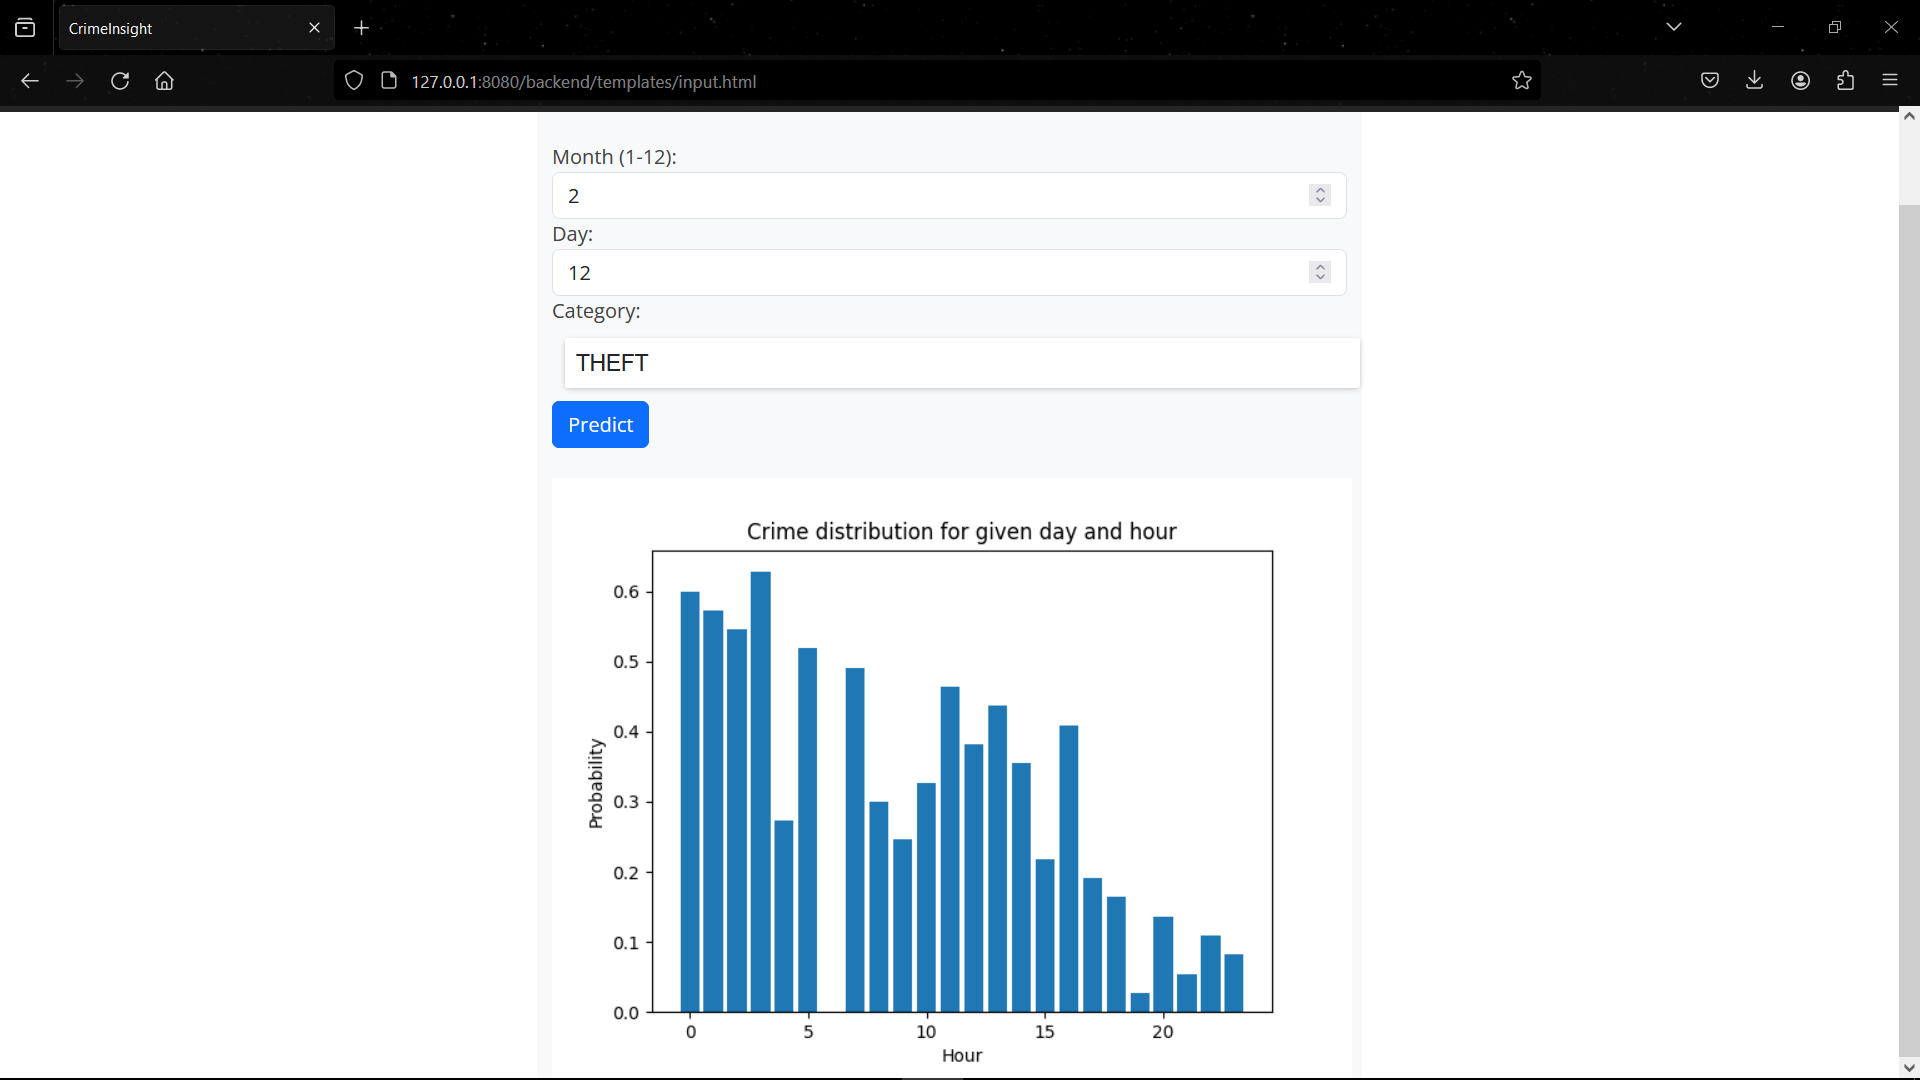Open the Firefox hamburger application menu
1920x1080 pixels.
pos(1890,81)
